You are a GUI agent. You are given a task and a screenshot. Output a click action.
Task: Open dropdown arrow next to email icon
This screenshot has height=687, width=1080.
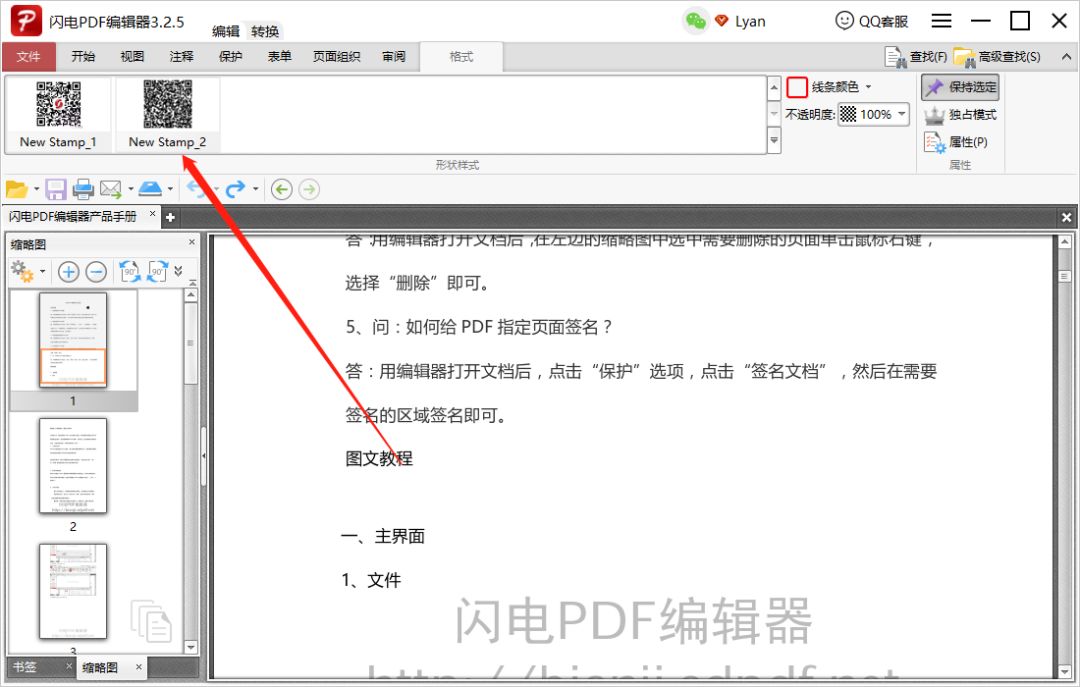pos(129,189)
